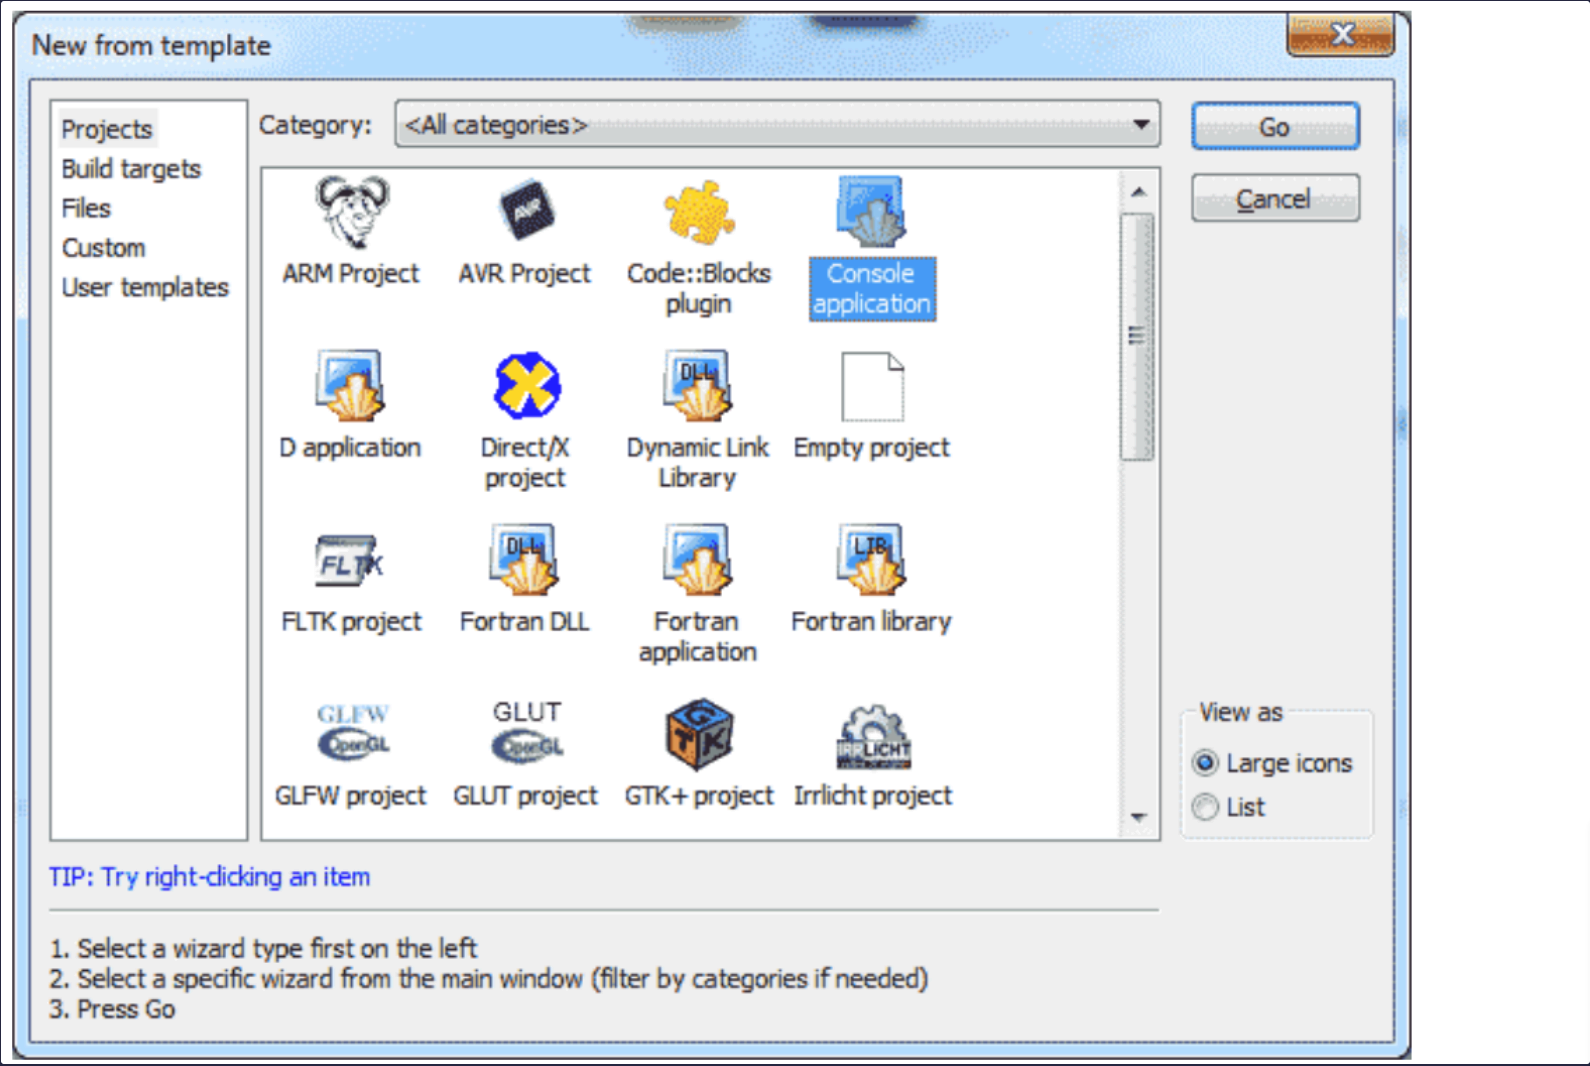Switch to Build targets wizard type

point(131,169)
